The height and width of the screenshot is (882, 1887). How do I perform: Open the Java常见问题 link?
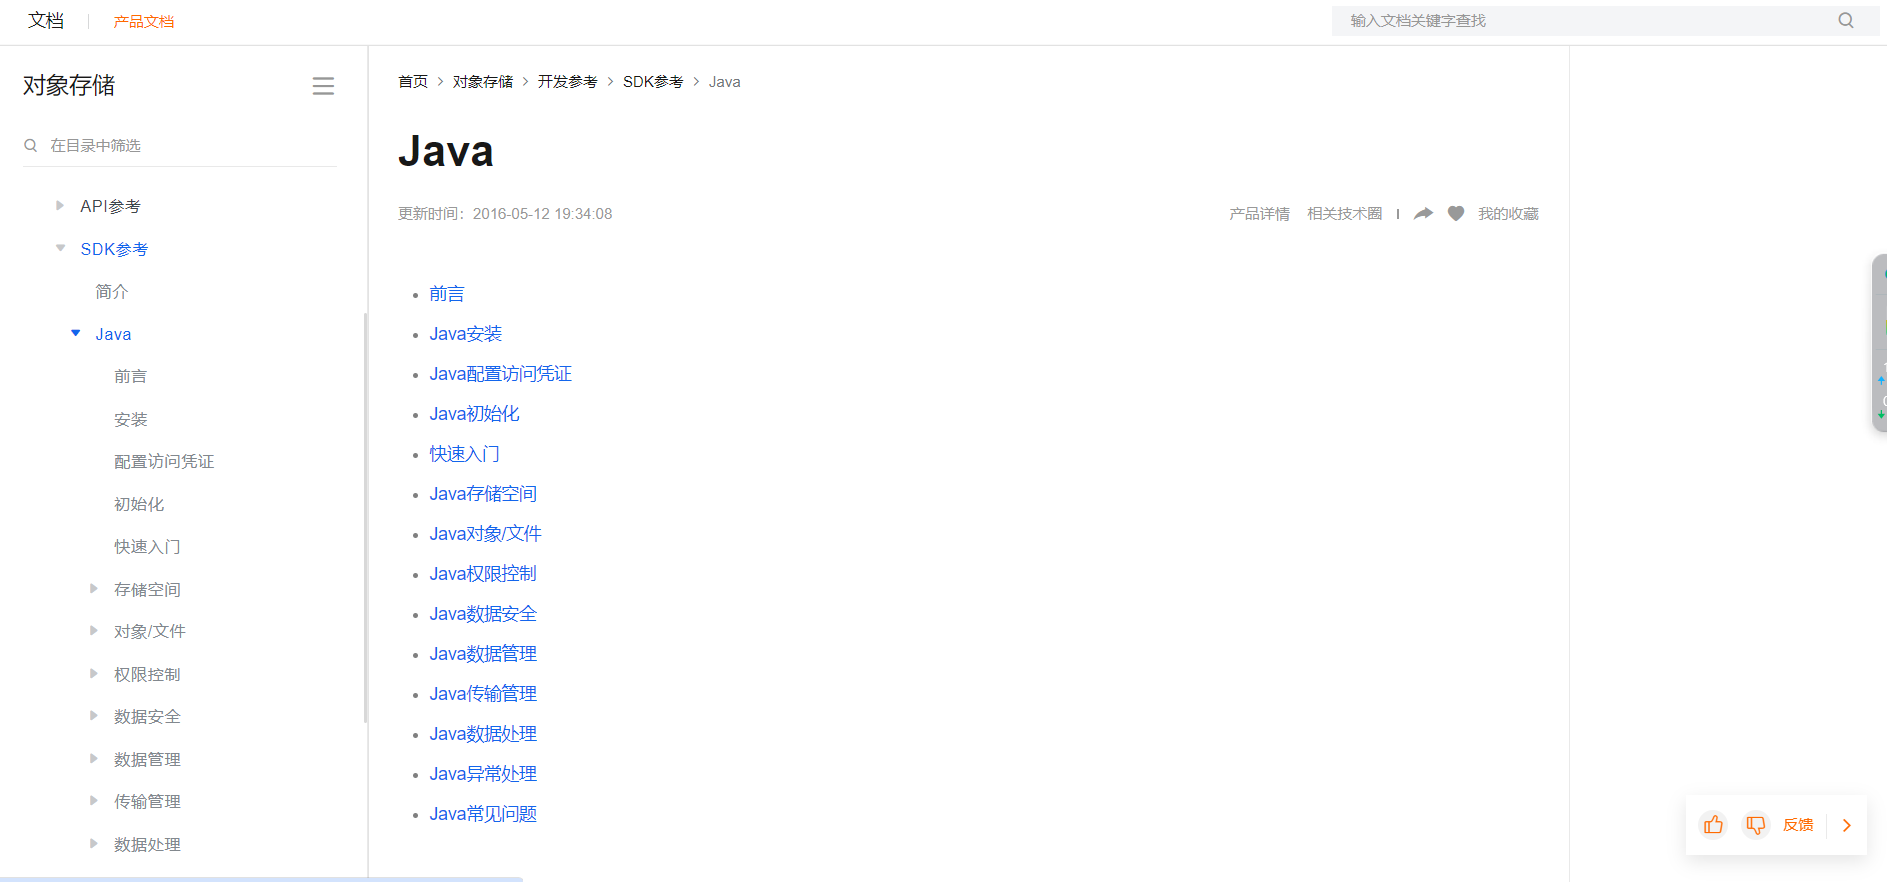pos(483,813)
